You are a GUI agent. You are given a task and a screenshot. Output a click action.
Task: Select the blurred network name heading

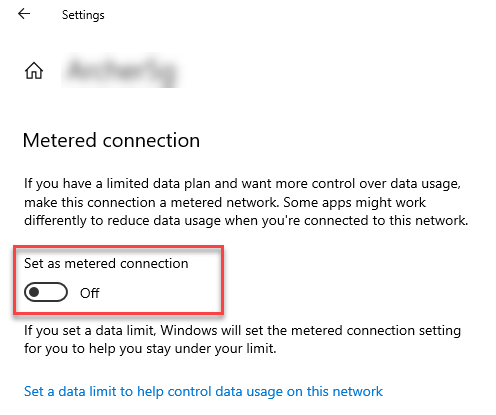tap(121, 70)
